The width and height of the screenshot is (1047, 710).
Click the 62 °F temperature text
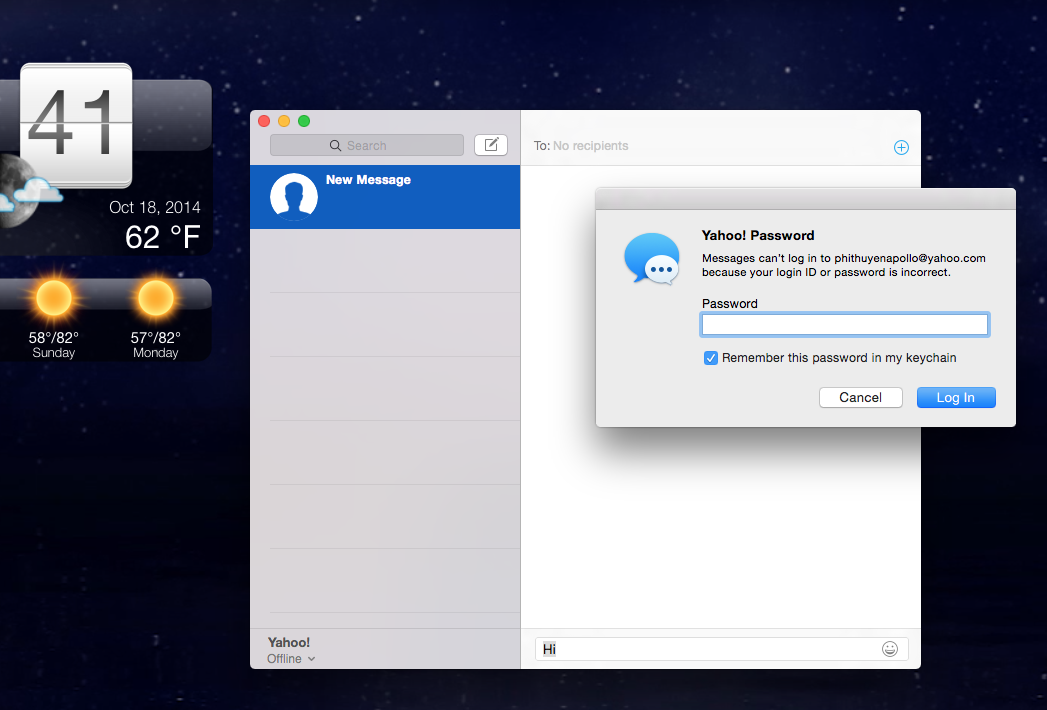[163, 237]
